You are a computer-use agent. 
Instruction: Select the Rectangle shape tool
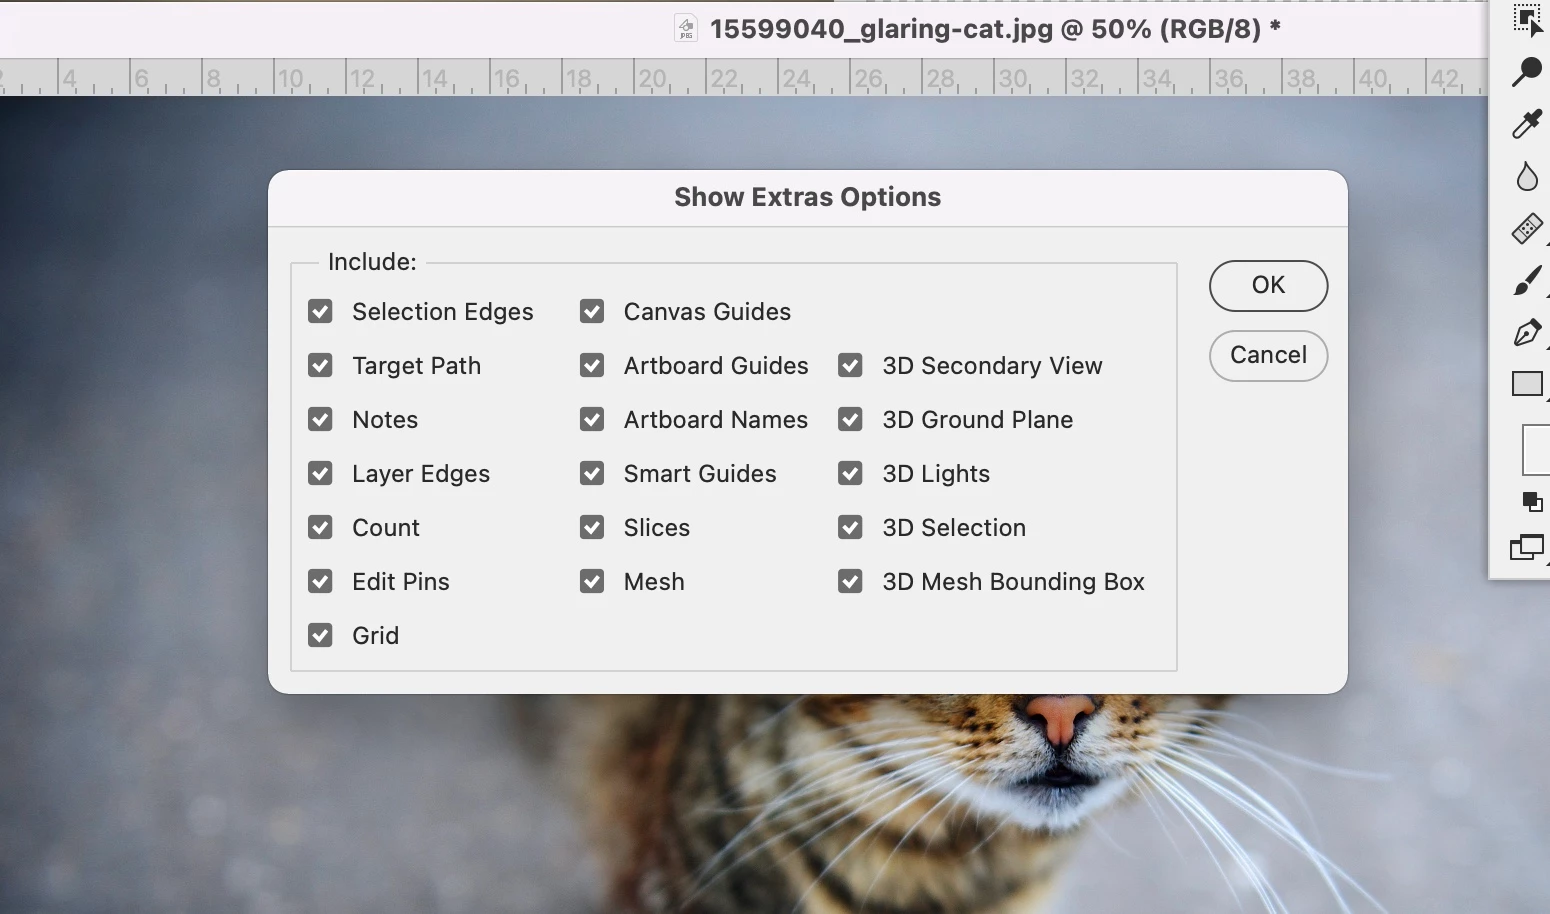1527,384
